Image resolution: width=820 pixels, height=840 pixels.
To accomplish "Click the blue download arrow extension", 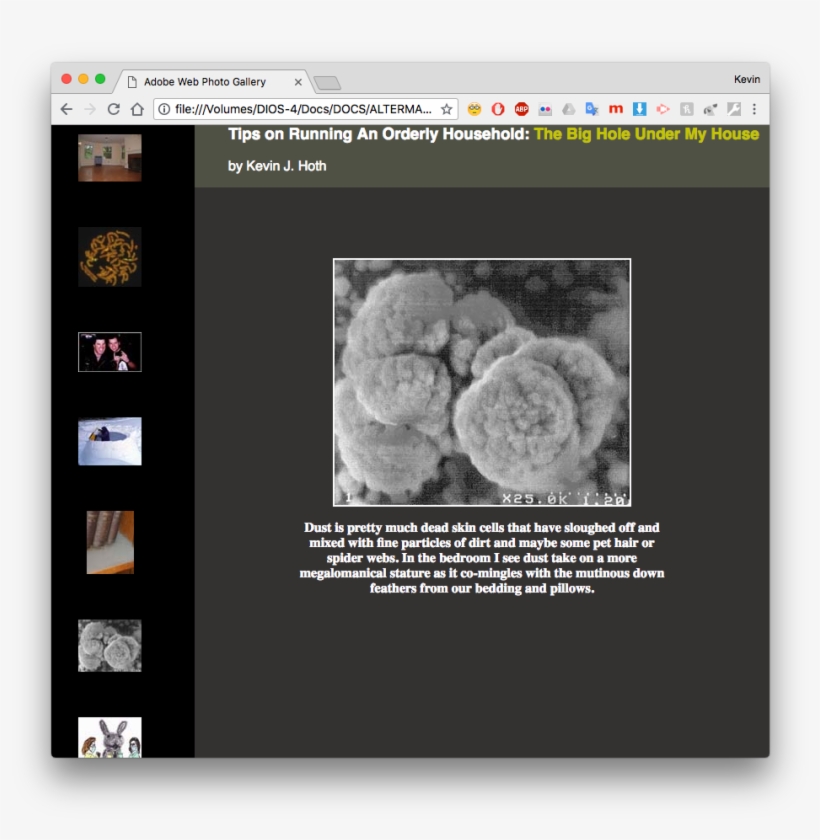I will 639,109.
